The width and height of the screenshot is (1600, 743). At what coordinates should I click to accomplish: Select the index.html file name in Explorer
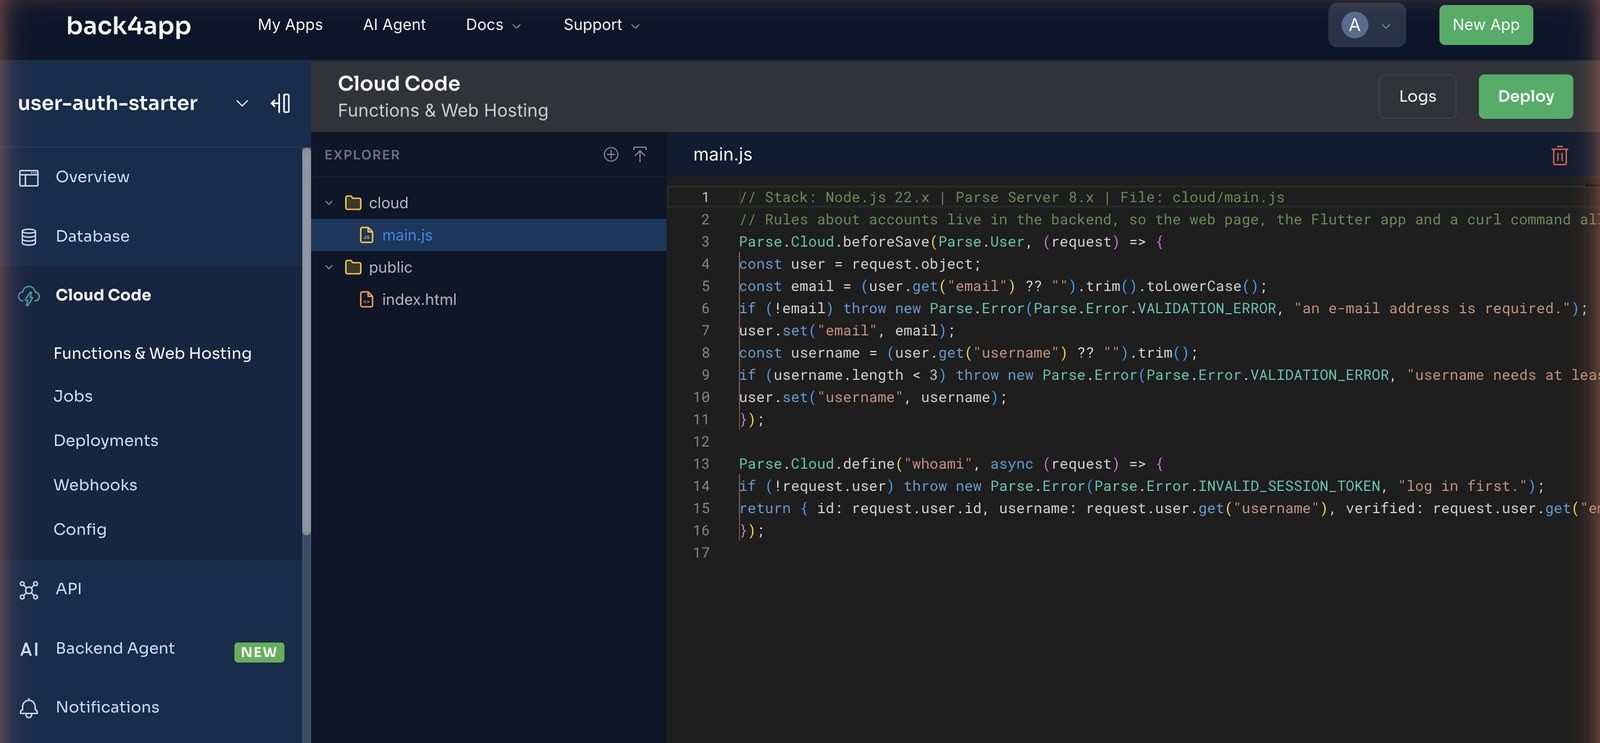pyautogui.click(x=419, y=299)
